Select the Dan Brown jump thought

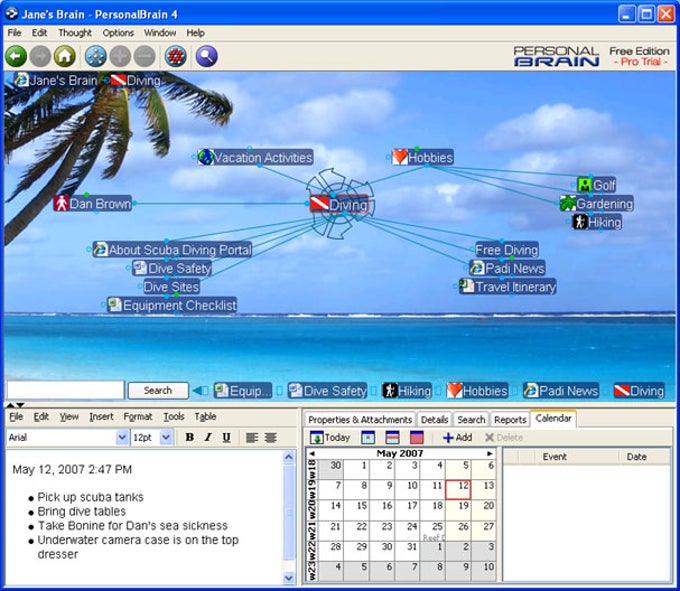click(93, 203)
